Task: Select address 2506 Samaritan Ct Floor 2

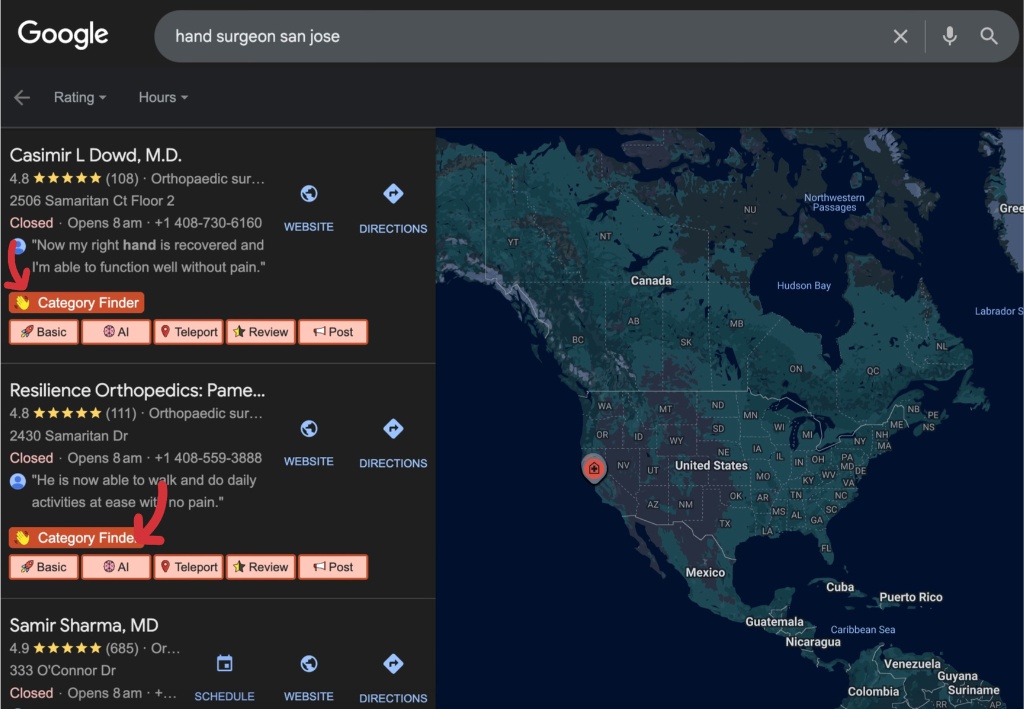Action: coord(92,200)
